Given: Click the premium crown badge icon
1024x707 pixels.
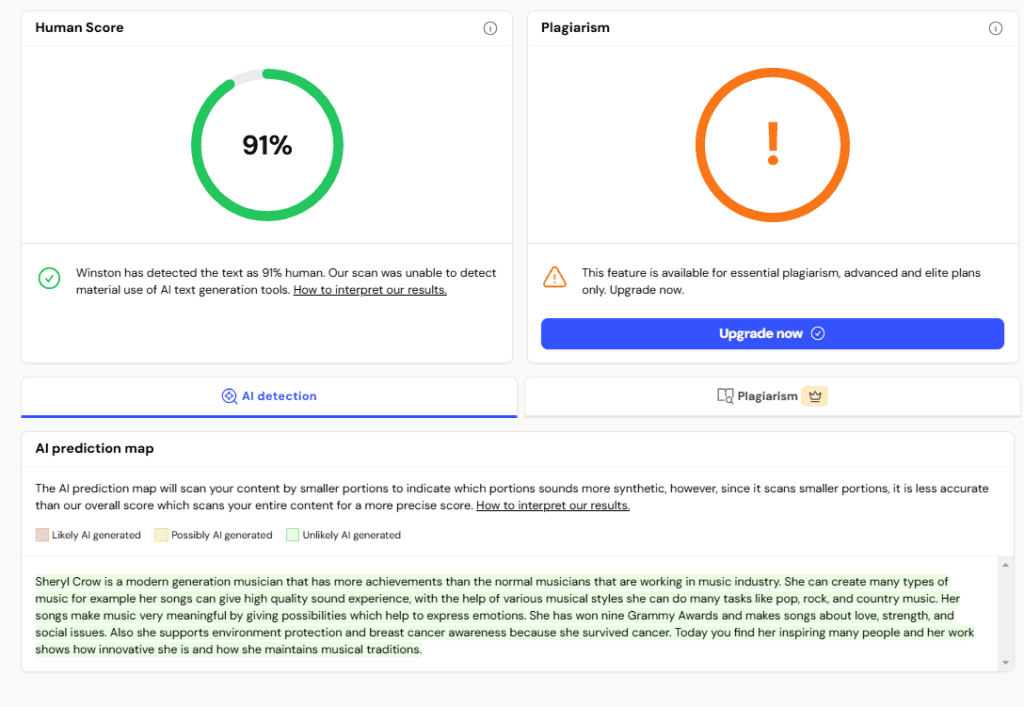Looking at the screenshot, I should (815, 396).
